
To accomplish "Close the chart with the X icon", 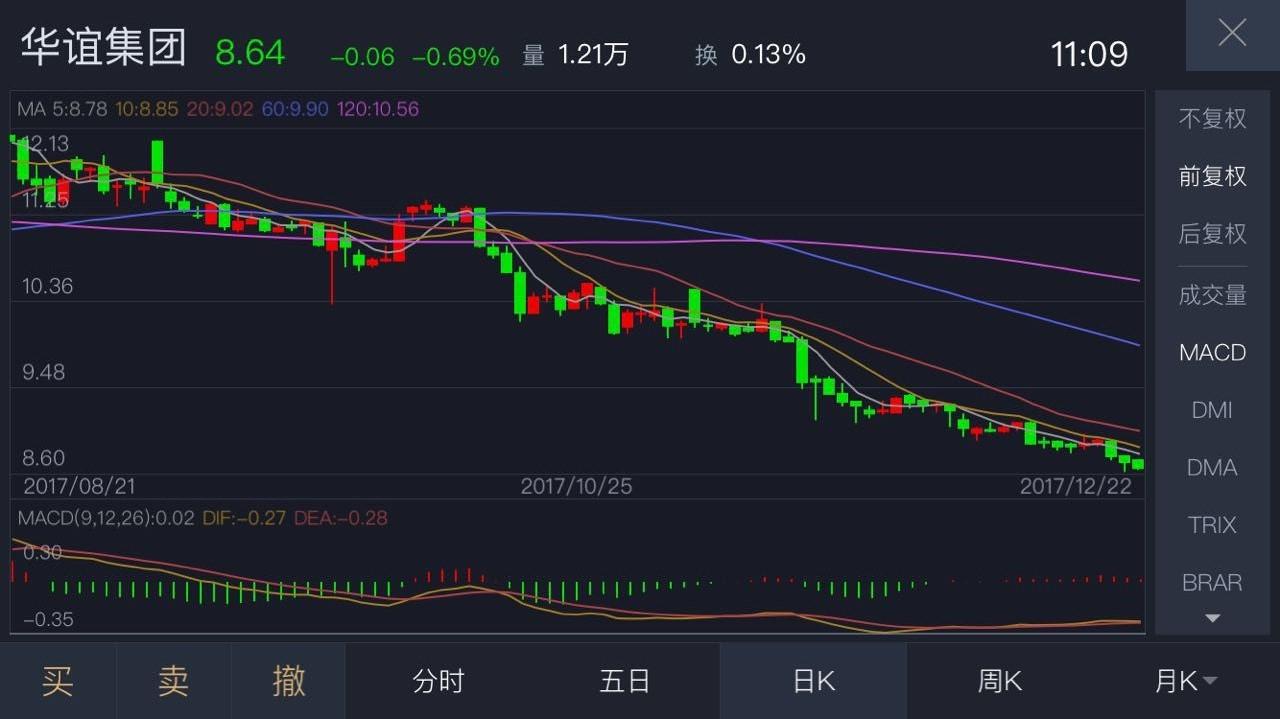I will coord(1232,33).
